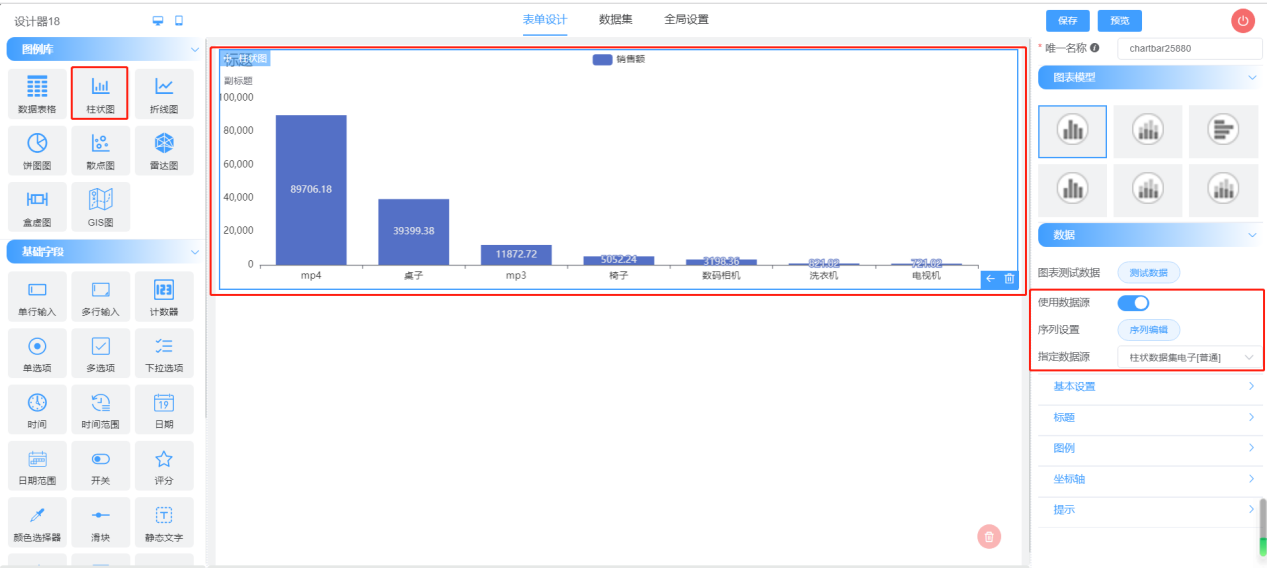Add a 开关 switch field

click(x=100, y=467)
